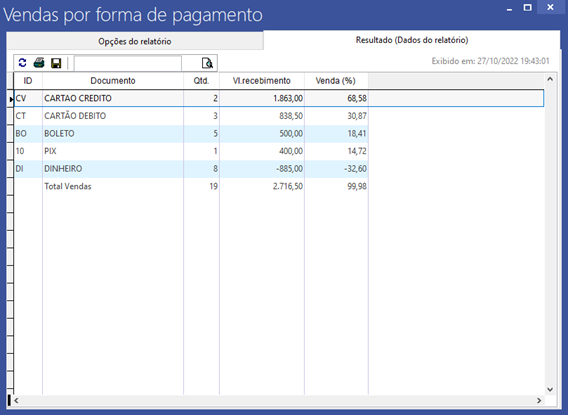This screenshot has width=568, height=415.
Task: Print the report using the printer icon
Action: pos(39,63)
